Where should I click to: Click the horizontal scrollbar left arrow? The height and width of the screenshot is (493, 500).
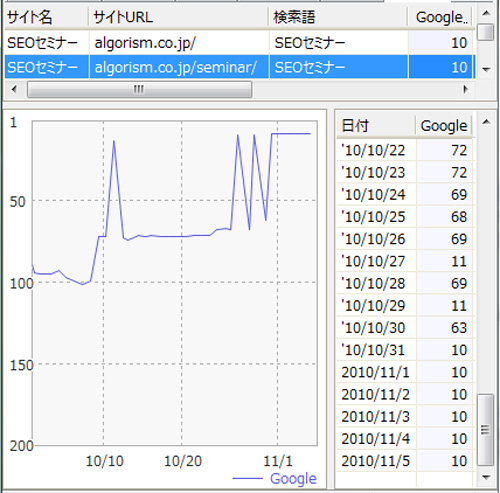14,89
